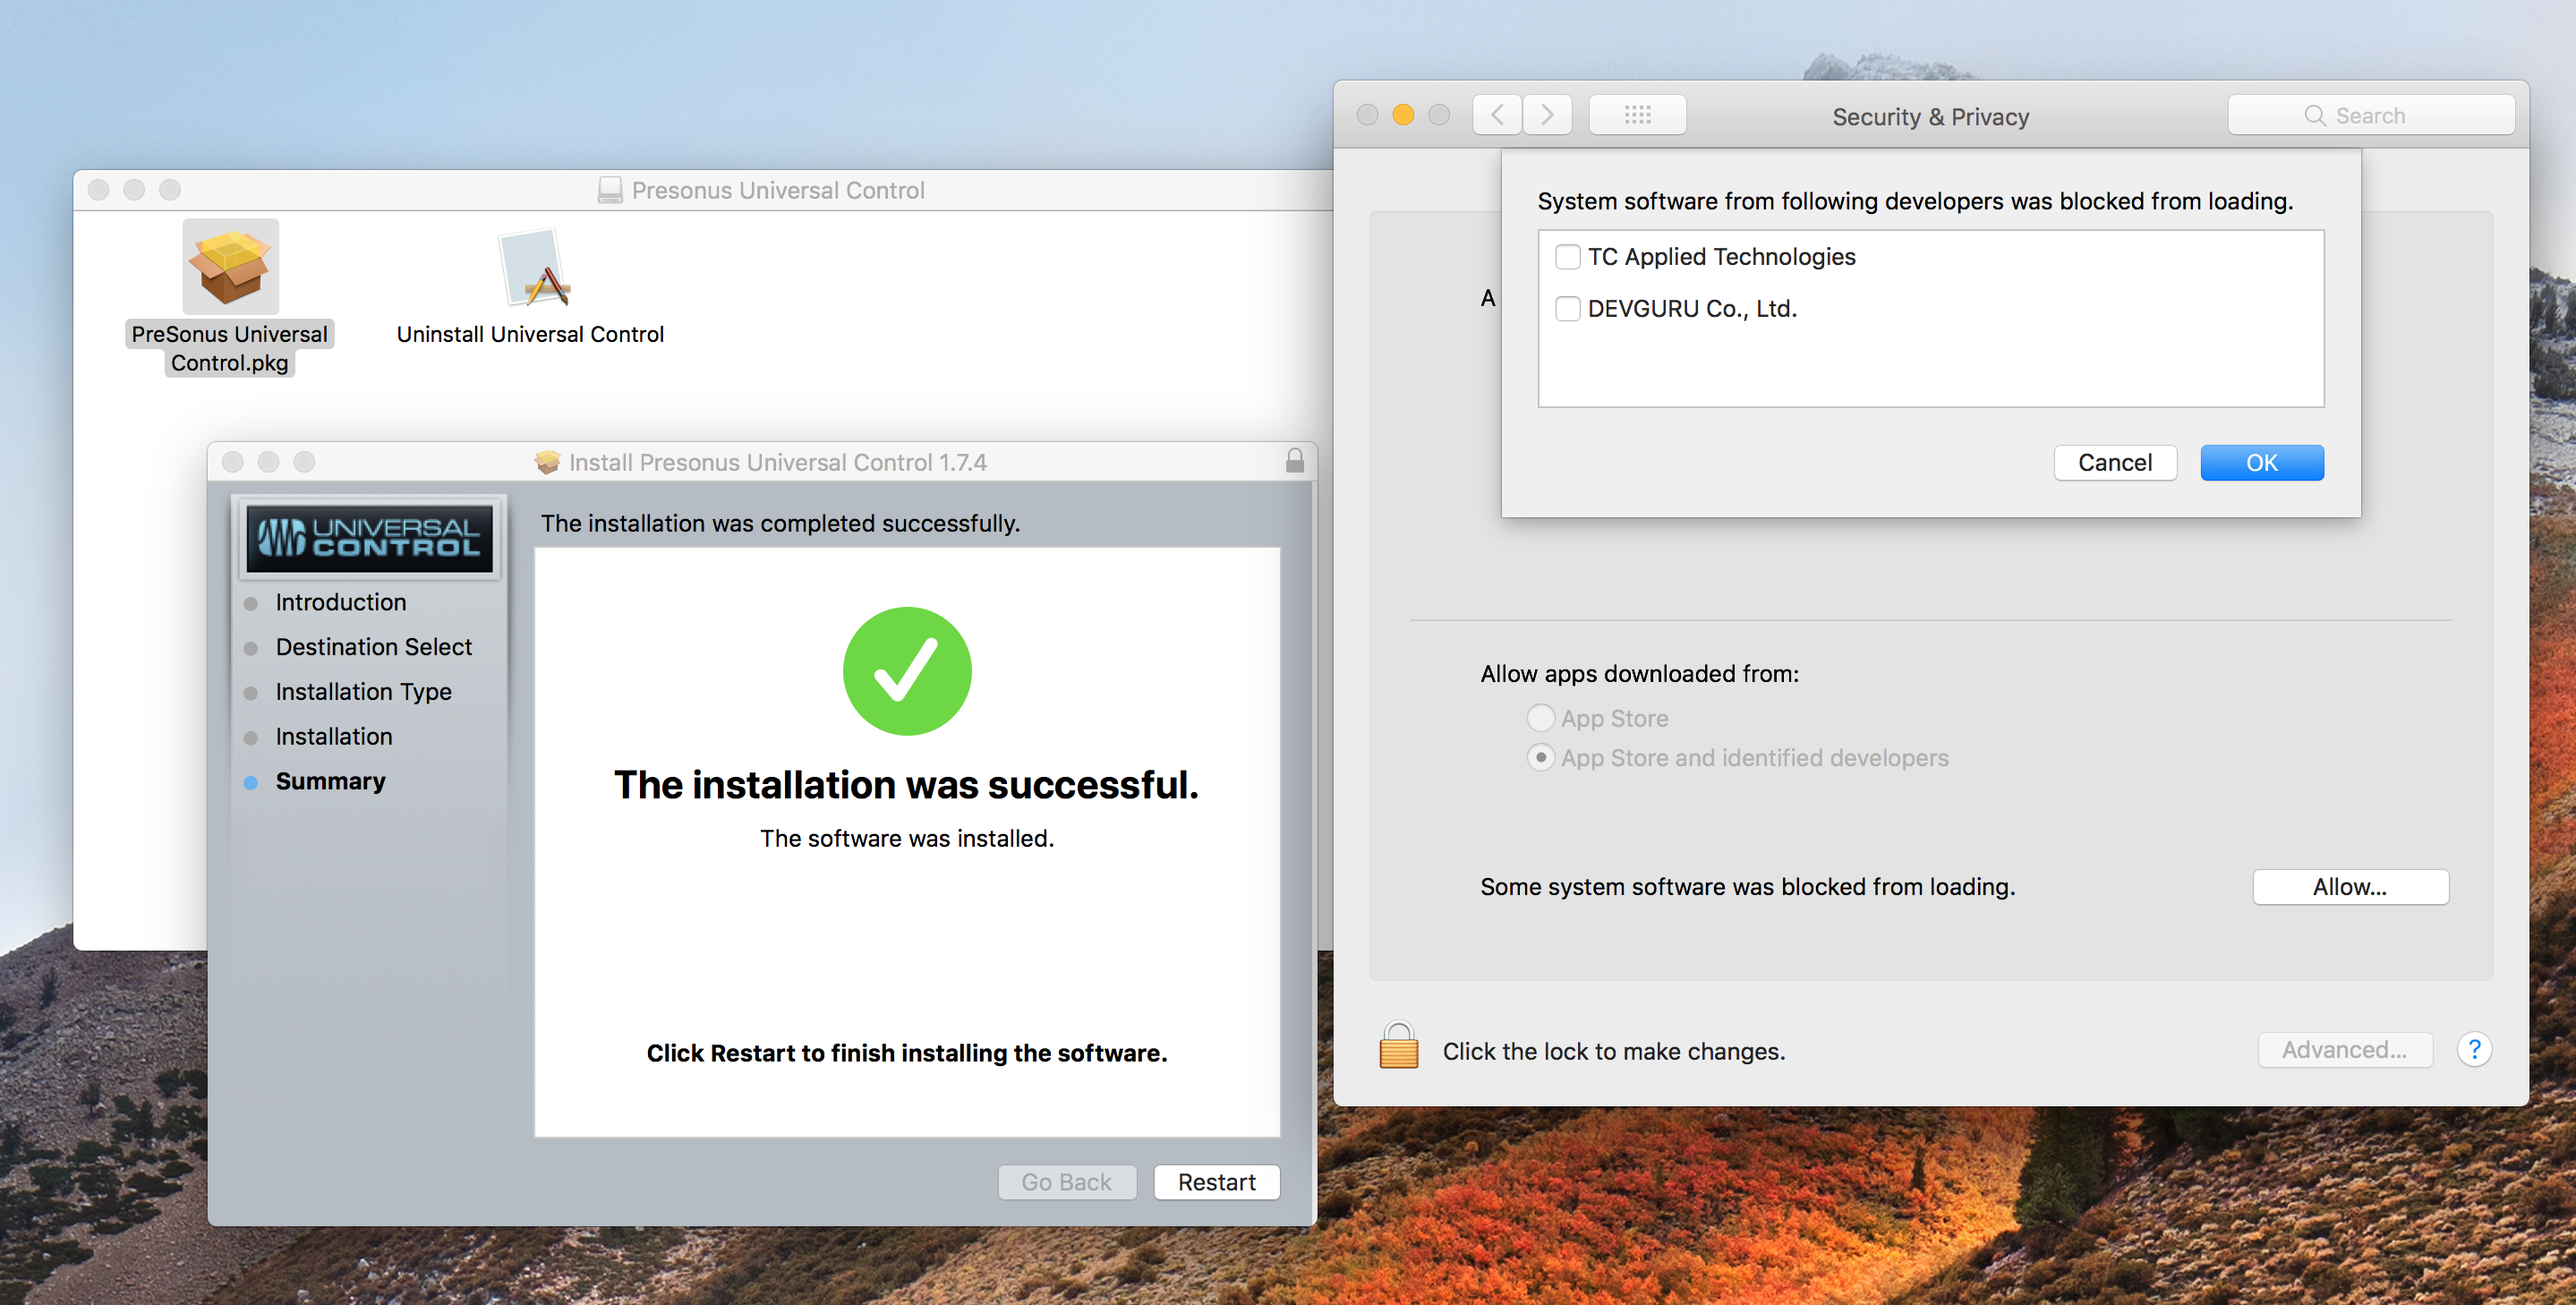Minimize the Security & Privacy window
2576x1305 pixels.
(1403, 115)
